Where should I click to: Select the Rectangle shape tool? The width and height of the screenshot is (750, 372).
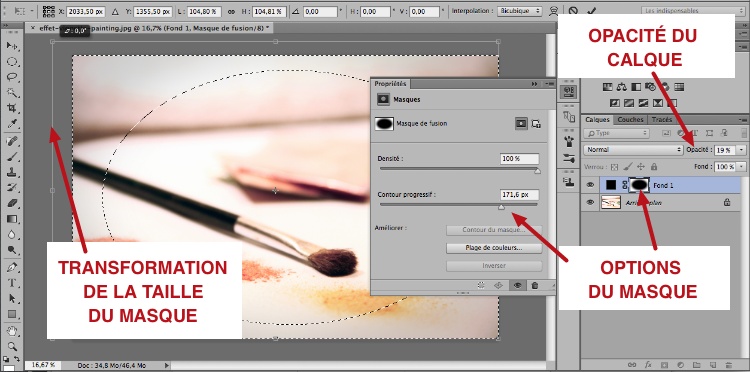[x=12, y=314]
